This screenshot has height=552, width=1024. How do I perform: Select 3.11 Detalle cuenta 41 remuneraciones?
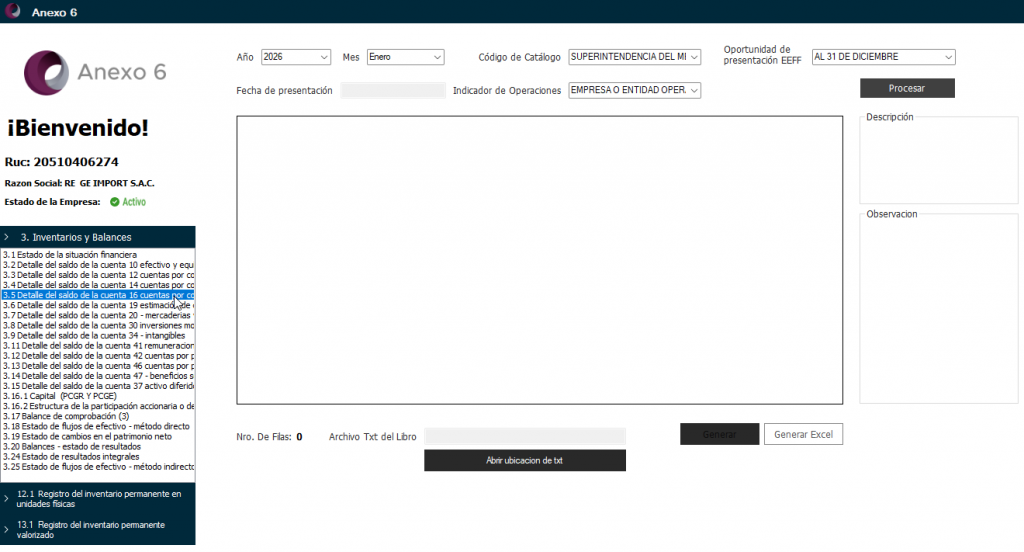pos(98,346)
